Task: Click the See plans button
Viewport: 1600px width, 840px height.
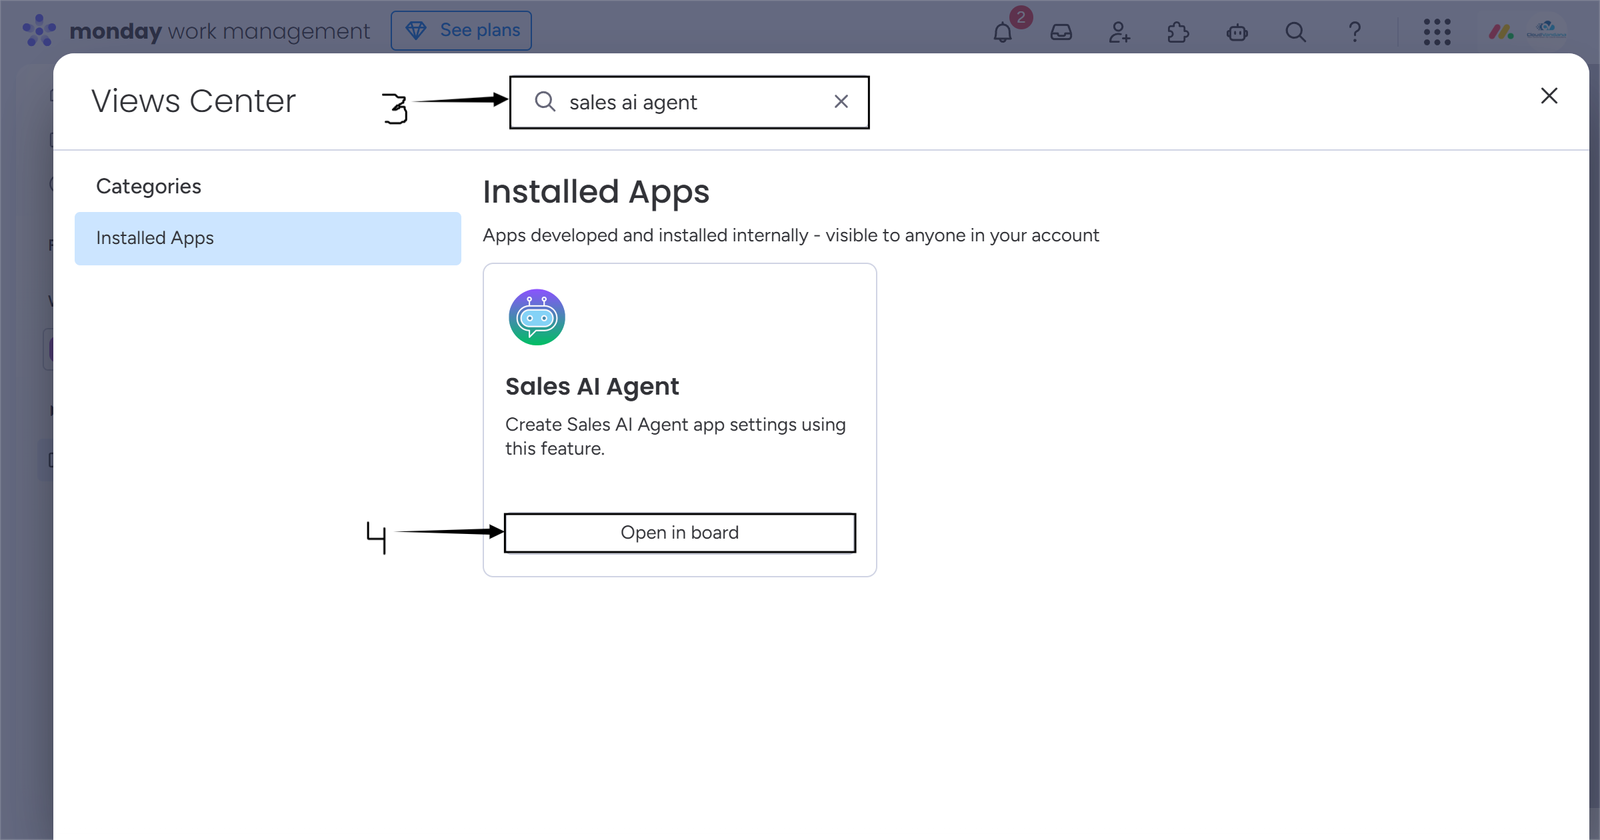Action: [461, 30]
